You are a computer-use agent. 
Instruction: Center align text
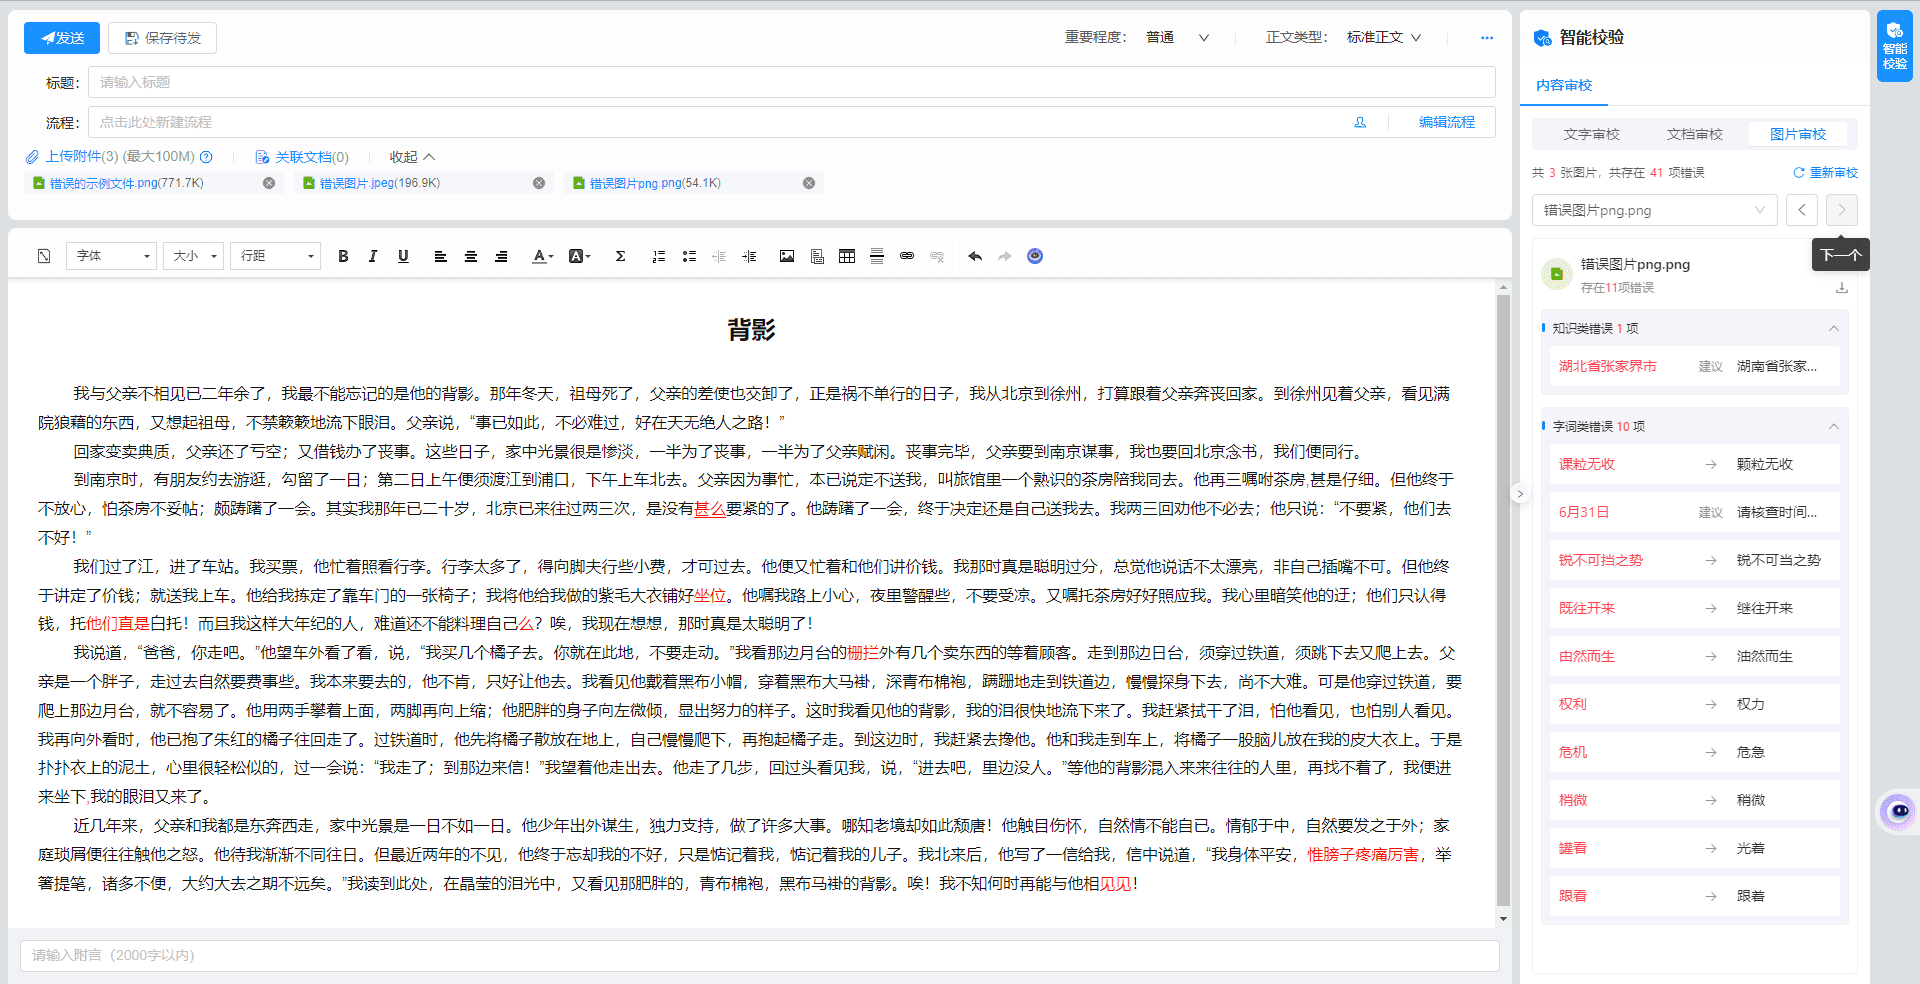point(470,256)
